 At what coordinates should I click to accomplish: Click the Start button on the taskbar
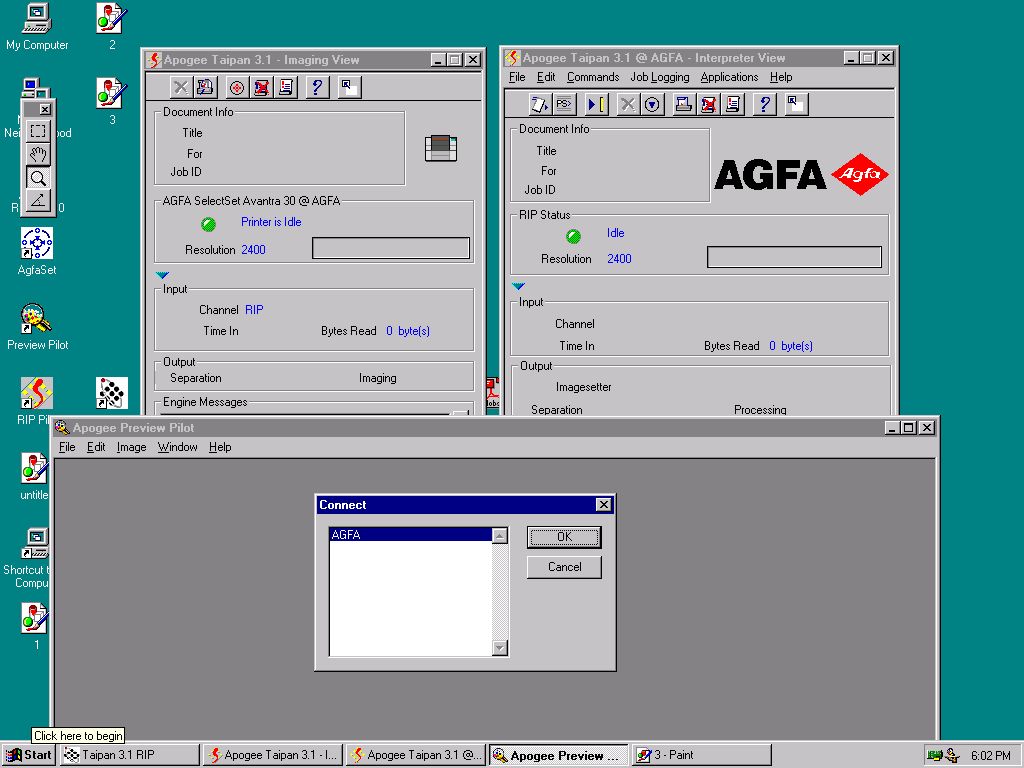[x=29, y=755]
